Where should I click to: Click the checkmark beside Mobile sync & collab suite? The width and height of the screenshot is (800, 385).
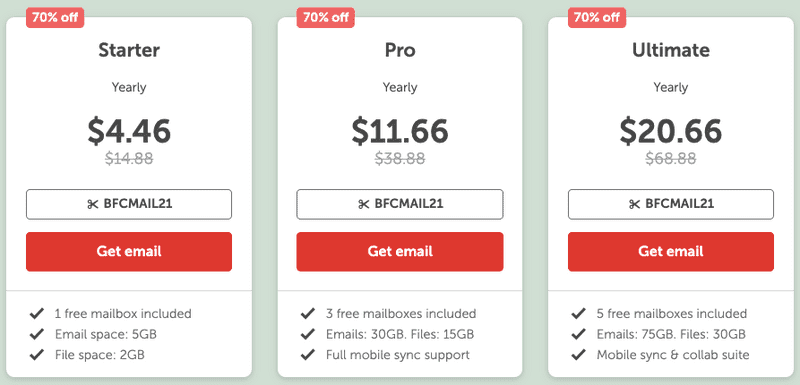[x=578, y=354]
